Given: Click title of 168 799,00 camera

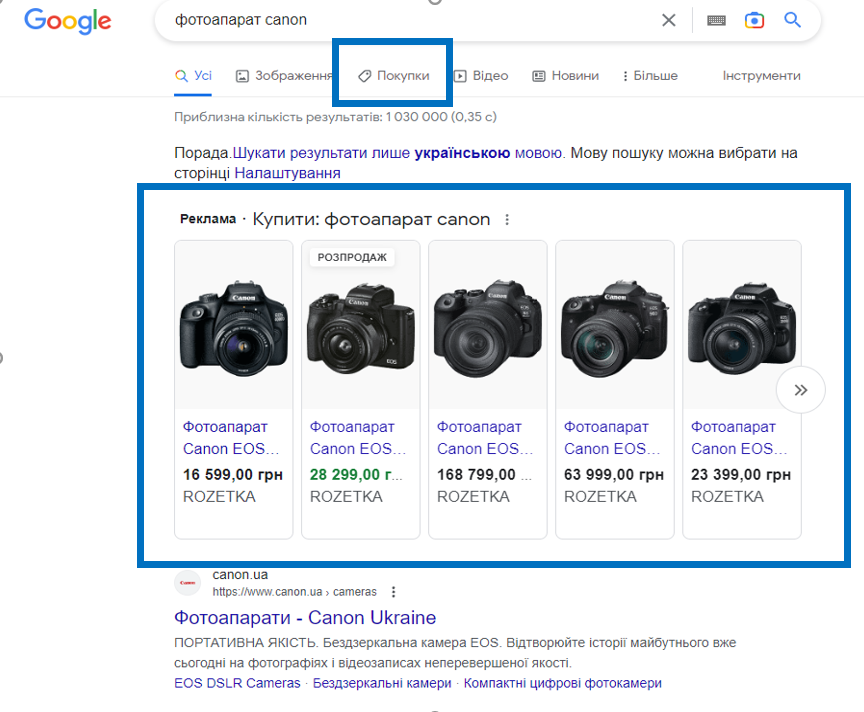Looking at the screenshot, I should pyautogui.click(x=485, y=438).
